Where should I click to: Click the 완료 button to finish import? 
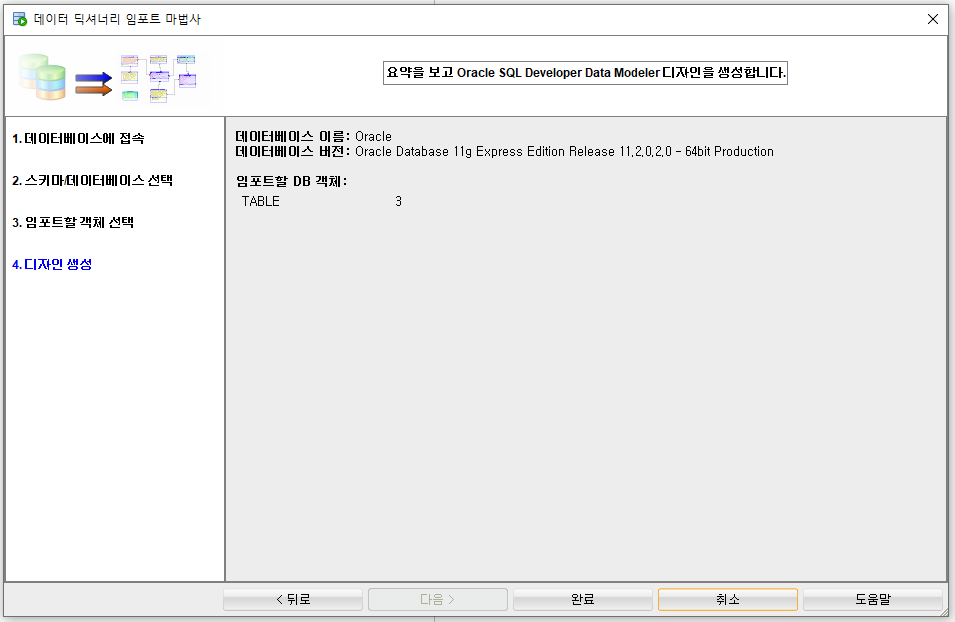point(582,599)
